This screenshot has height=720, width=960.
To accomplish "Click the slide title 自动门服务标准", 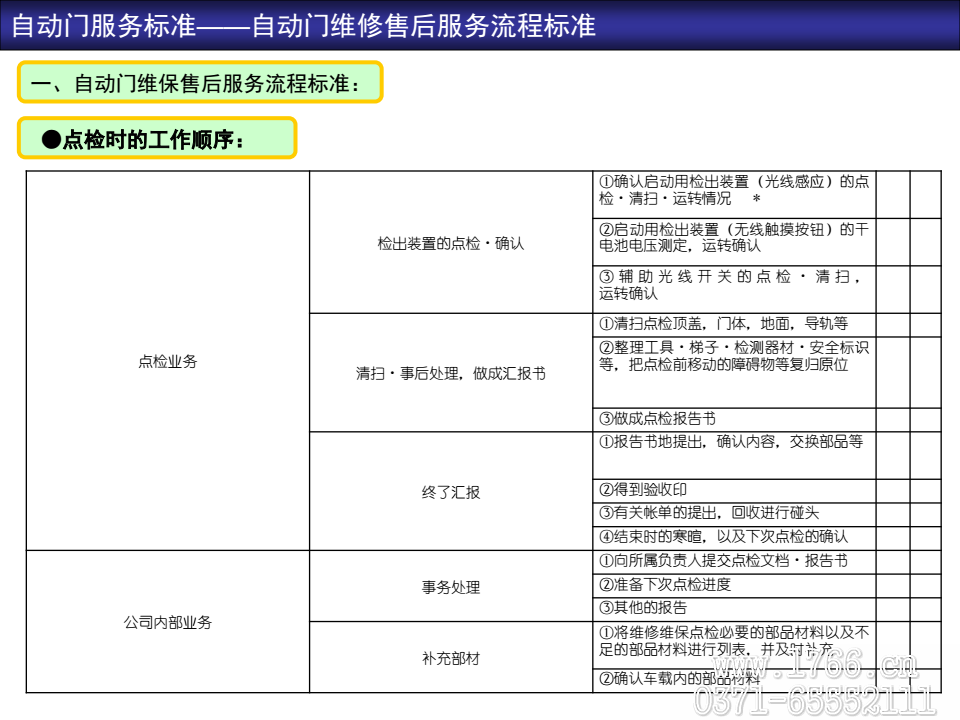I will pyautogui.click(x=303, y=25).
